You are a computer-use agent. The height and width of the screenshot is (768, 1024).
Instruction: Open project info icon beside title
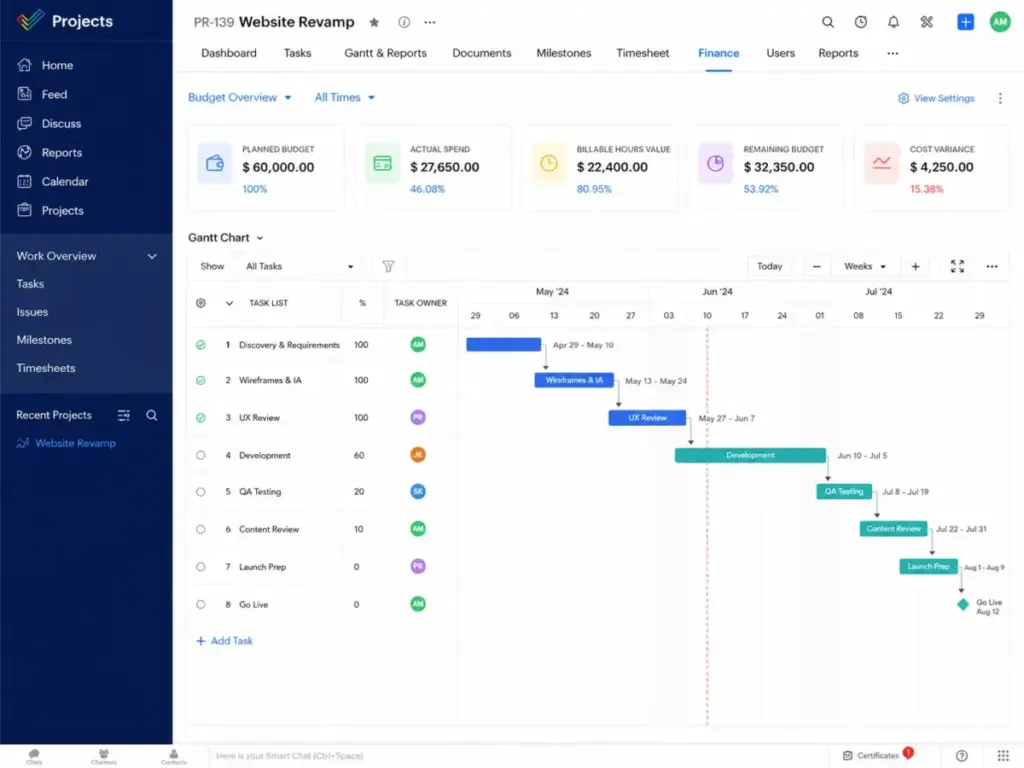point(404,22)
